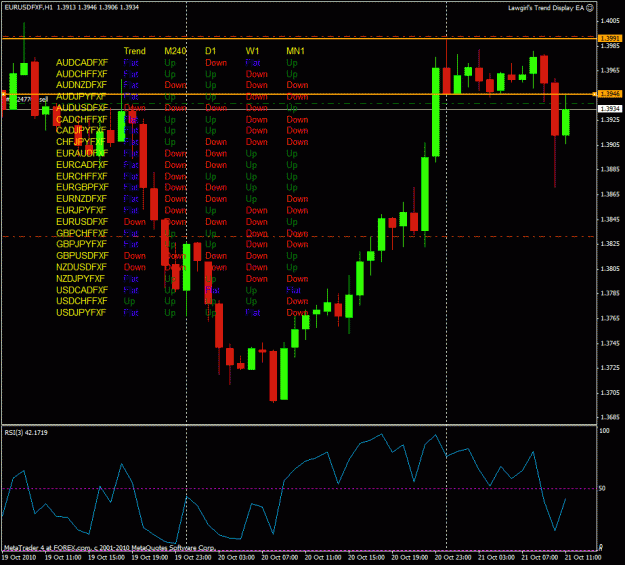This screenshot has height=565, width=625.
Task: Click the AUDJPYFXF pair name
Action: click(81, 96)
